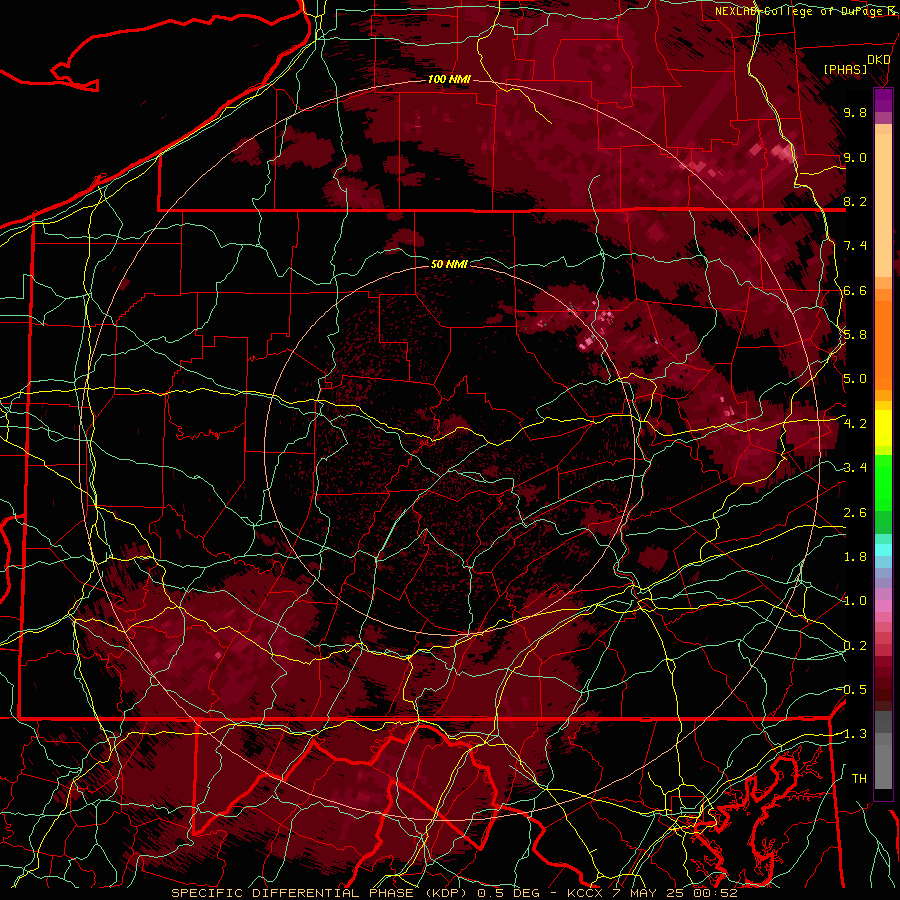Click the 6.6 value on the color scale
Image resolution: width=900 pixels, height=900 pixels.
pos(855,290)
